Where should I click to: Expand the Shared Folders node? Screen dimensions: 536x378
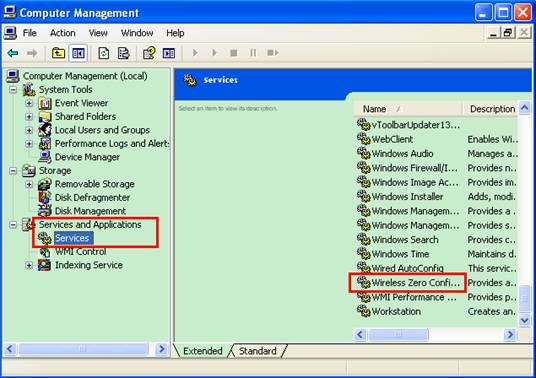click(29, 117)
